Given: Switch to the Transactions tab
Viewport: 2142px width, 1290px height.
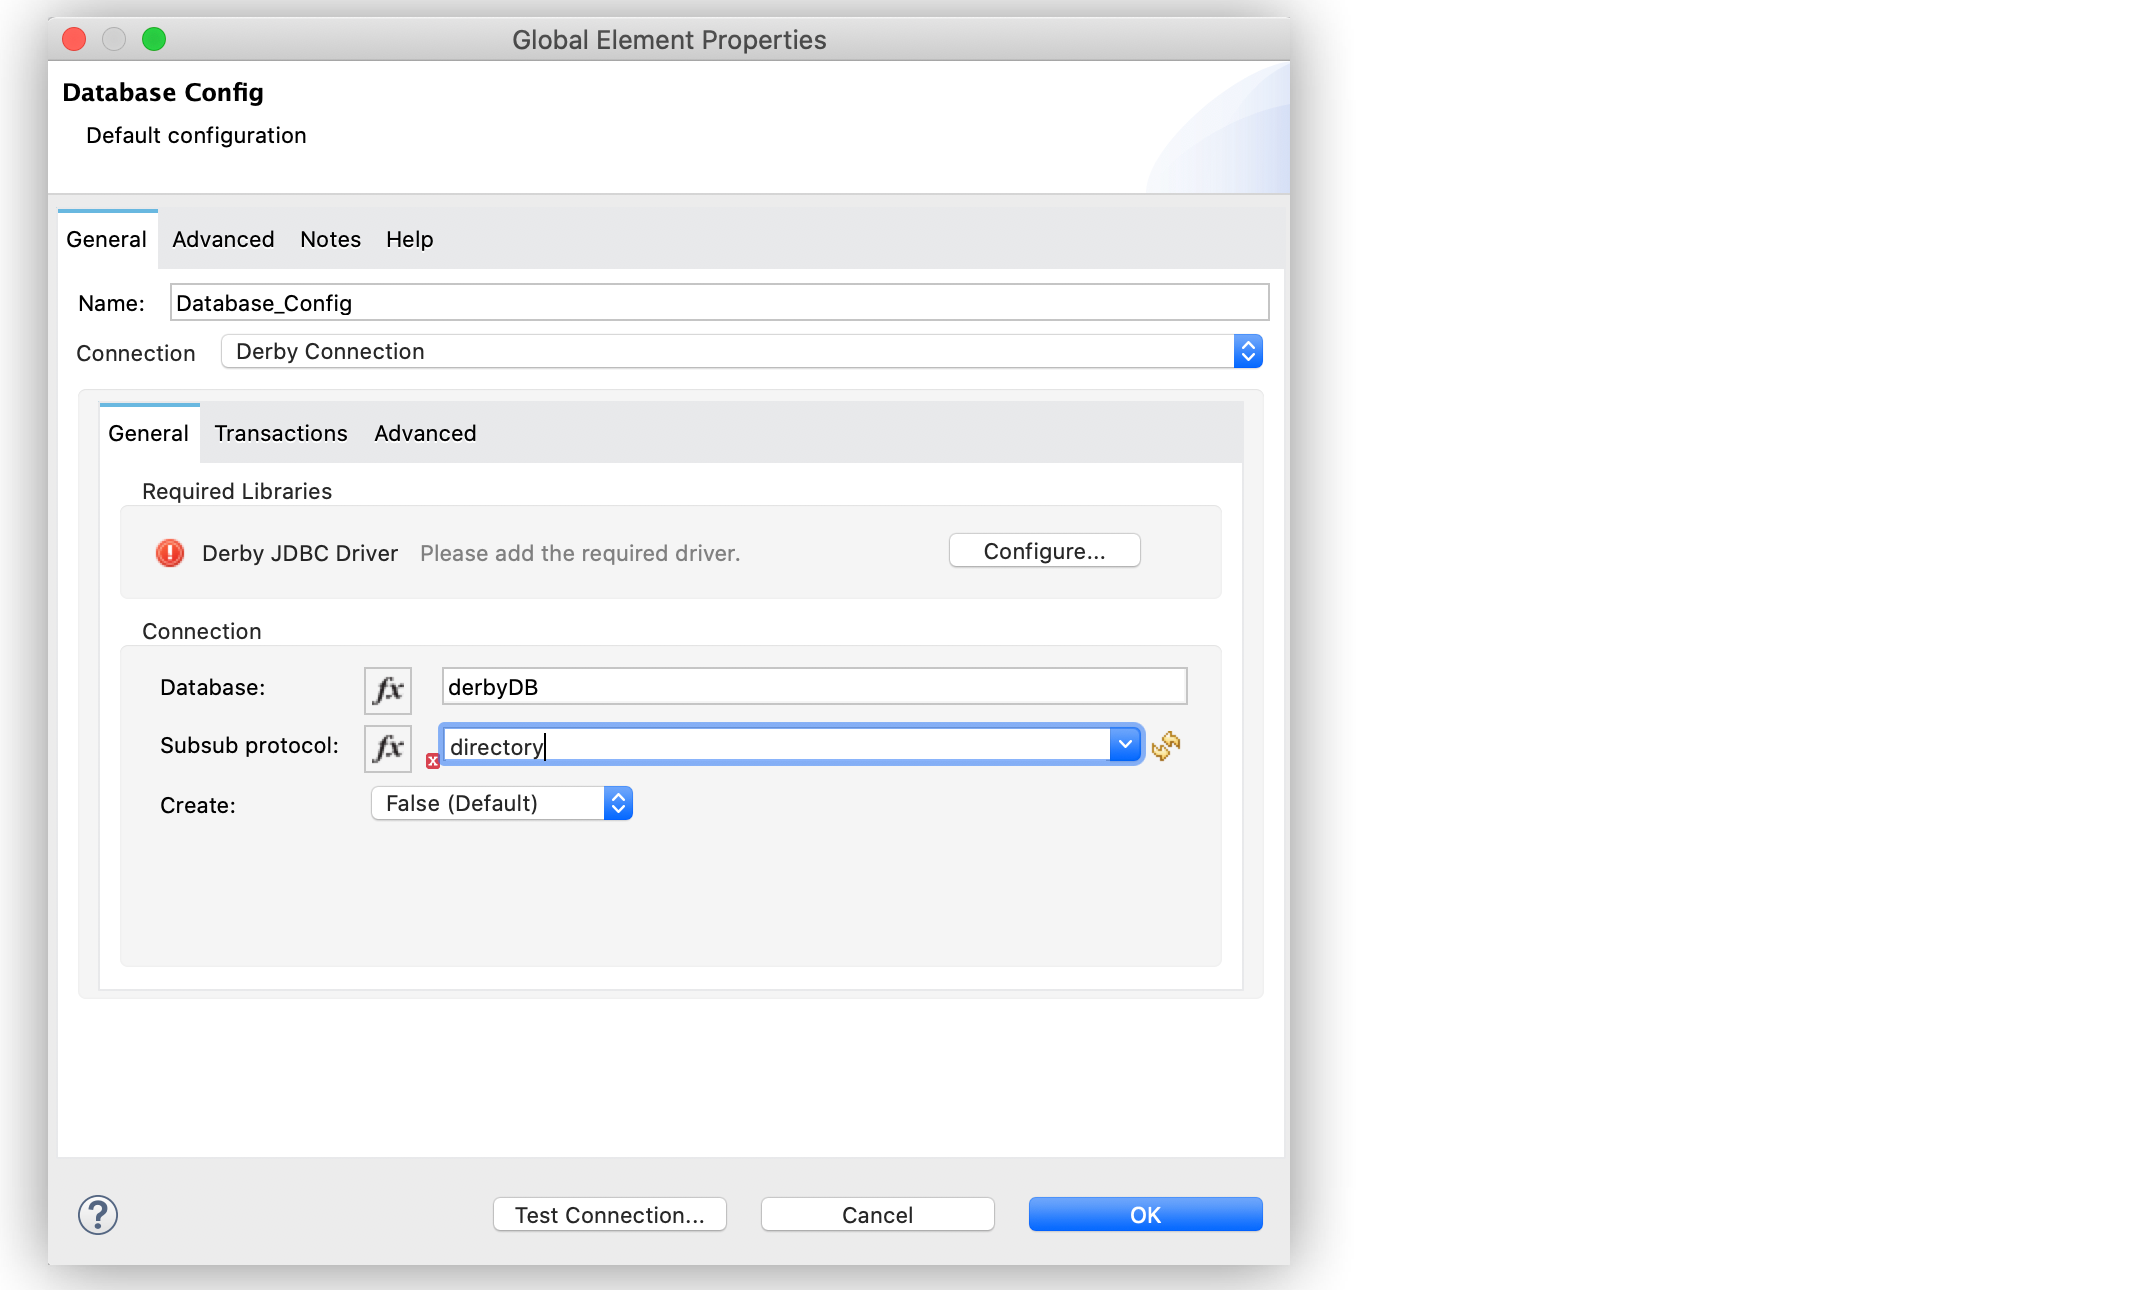Looking at the screenshot, I should [282, 433].
